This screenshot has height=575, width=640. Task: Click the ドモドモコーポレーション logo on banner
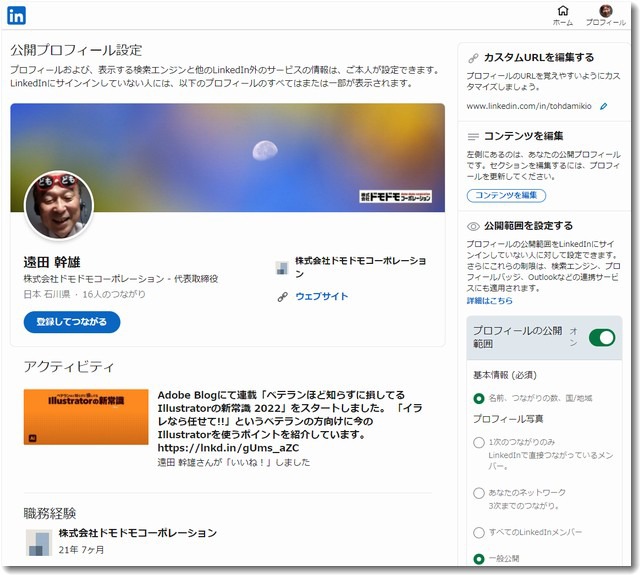[x=396, y=196]
